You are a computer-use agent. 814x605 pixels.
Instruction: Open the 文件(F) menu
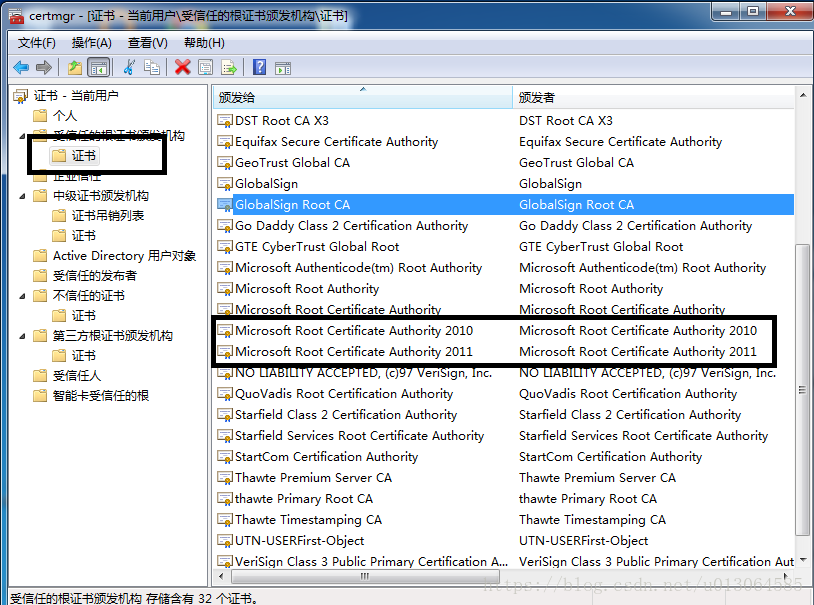click(x=36, y=43)
